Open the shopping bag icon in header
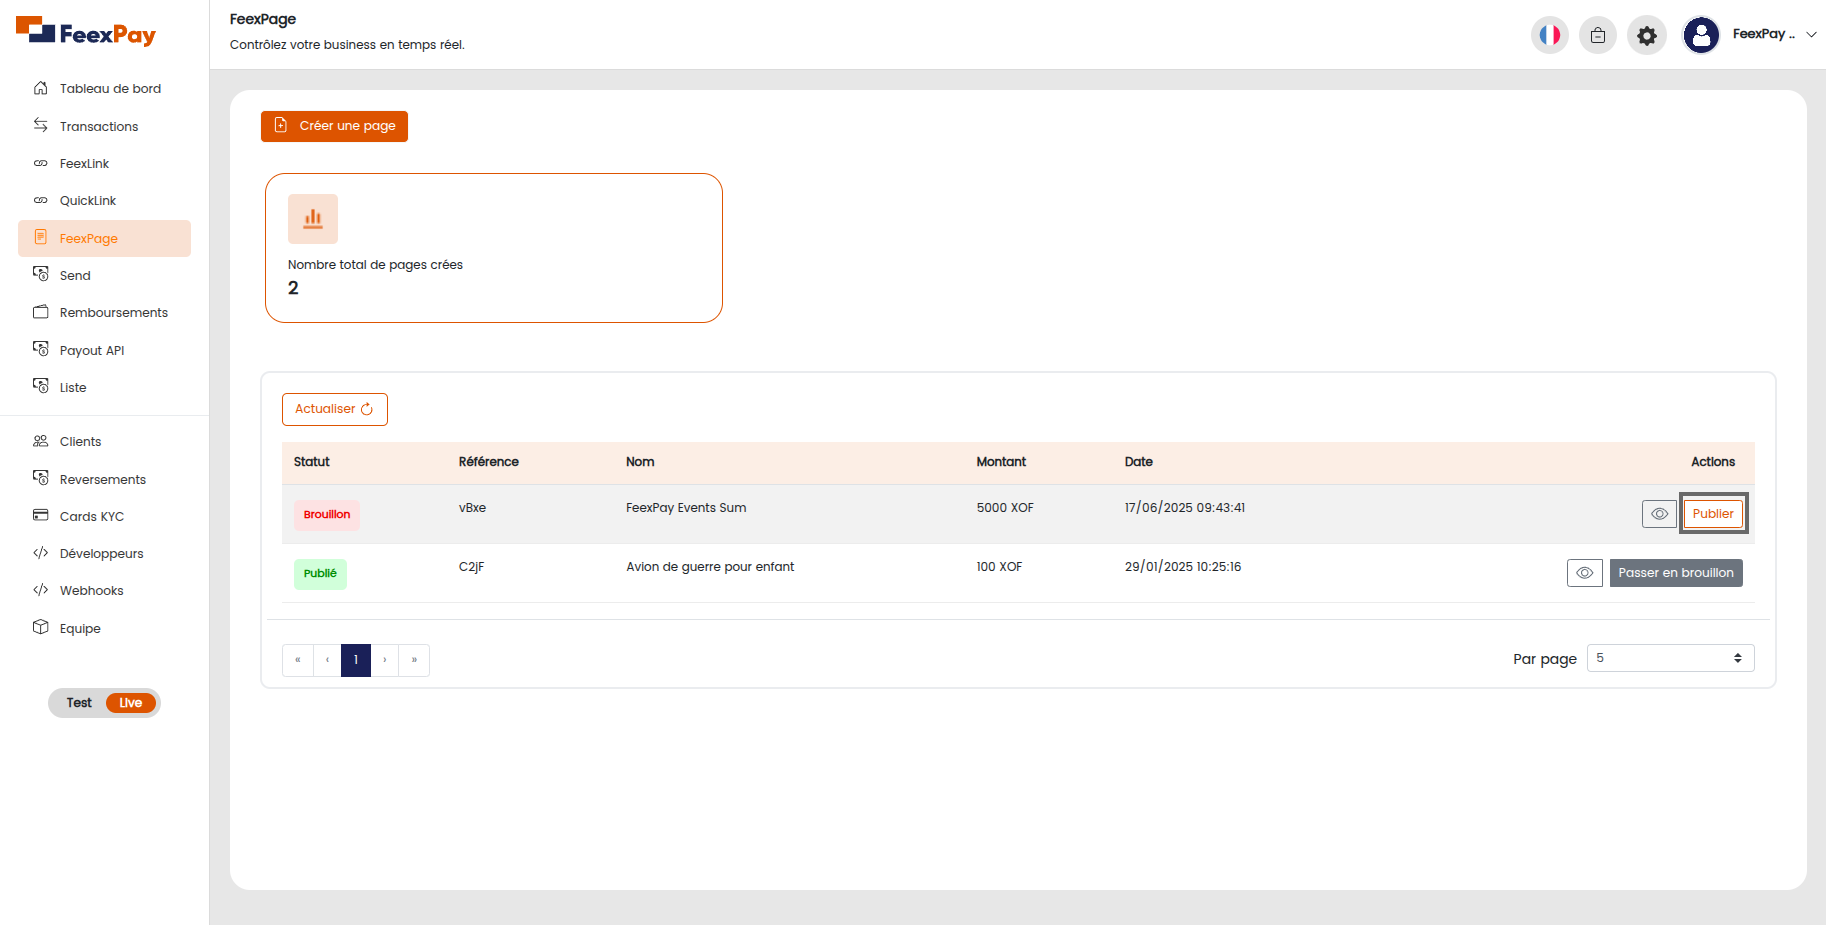Image resolution: width=1826 pixels, height=925 pixels. tap(1598, 35)
